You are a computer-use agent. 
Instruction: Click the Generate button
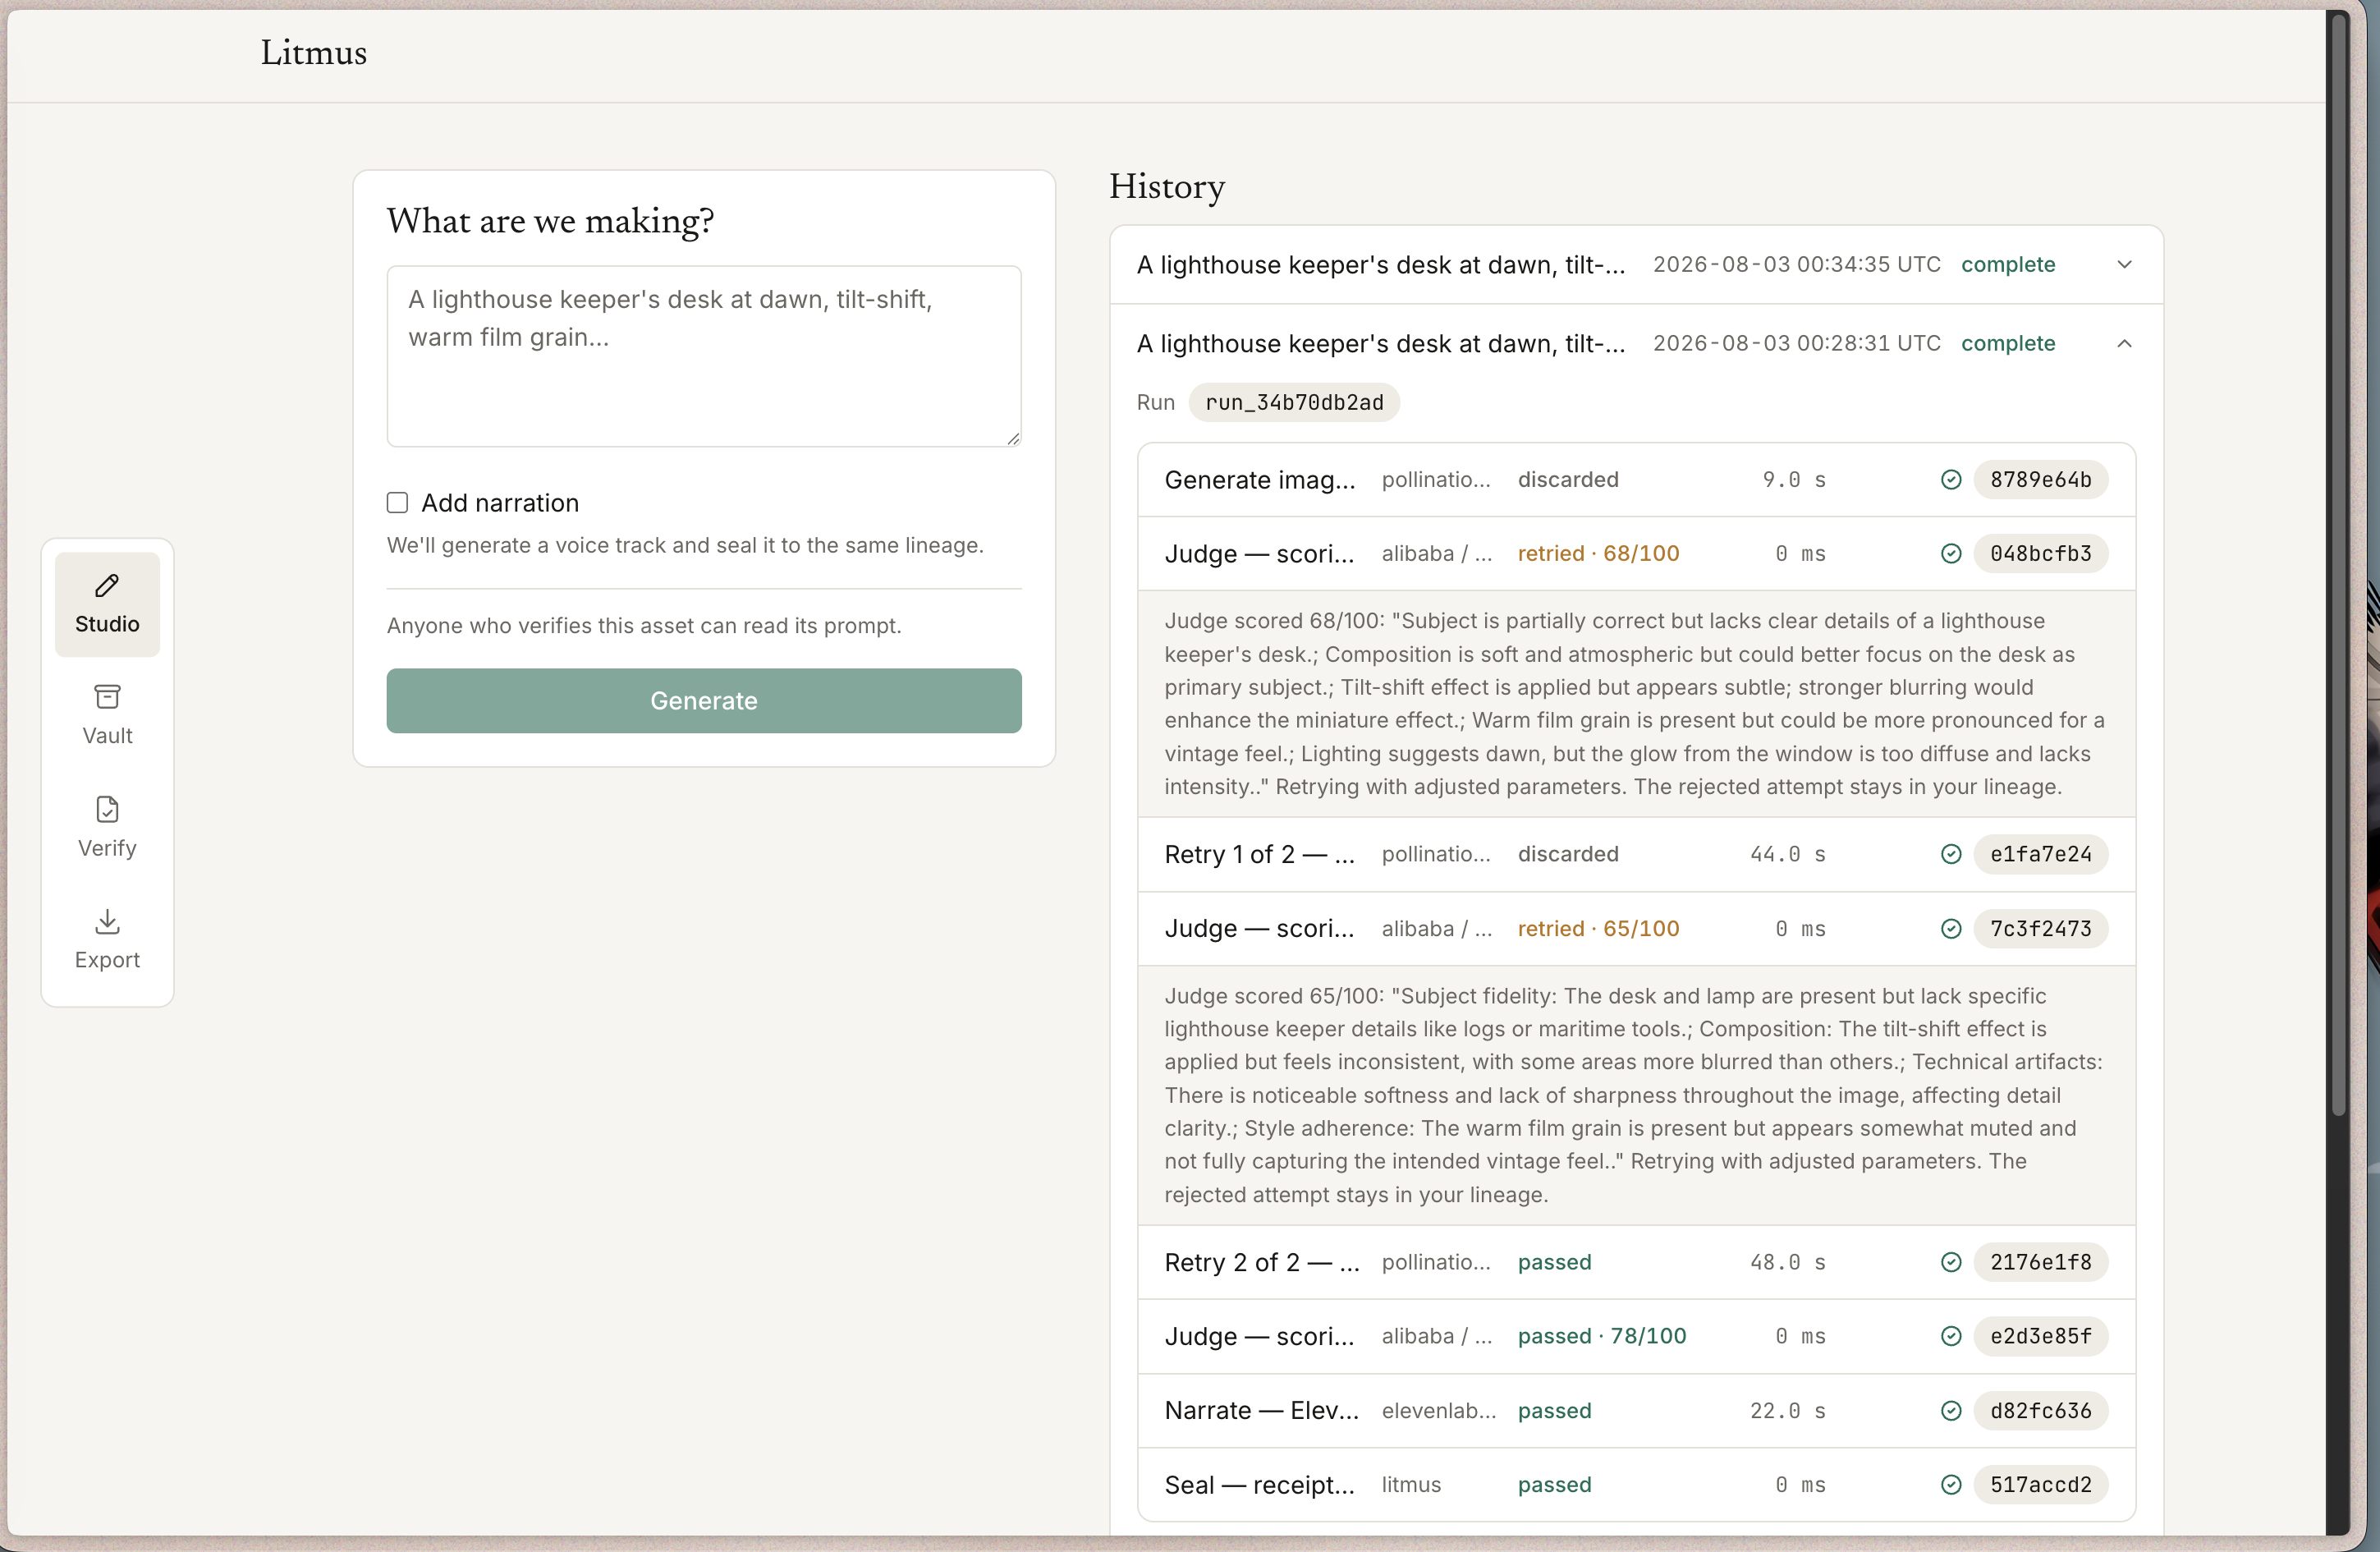pos(703,701)
